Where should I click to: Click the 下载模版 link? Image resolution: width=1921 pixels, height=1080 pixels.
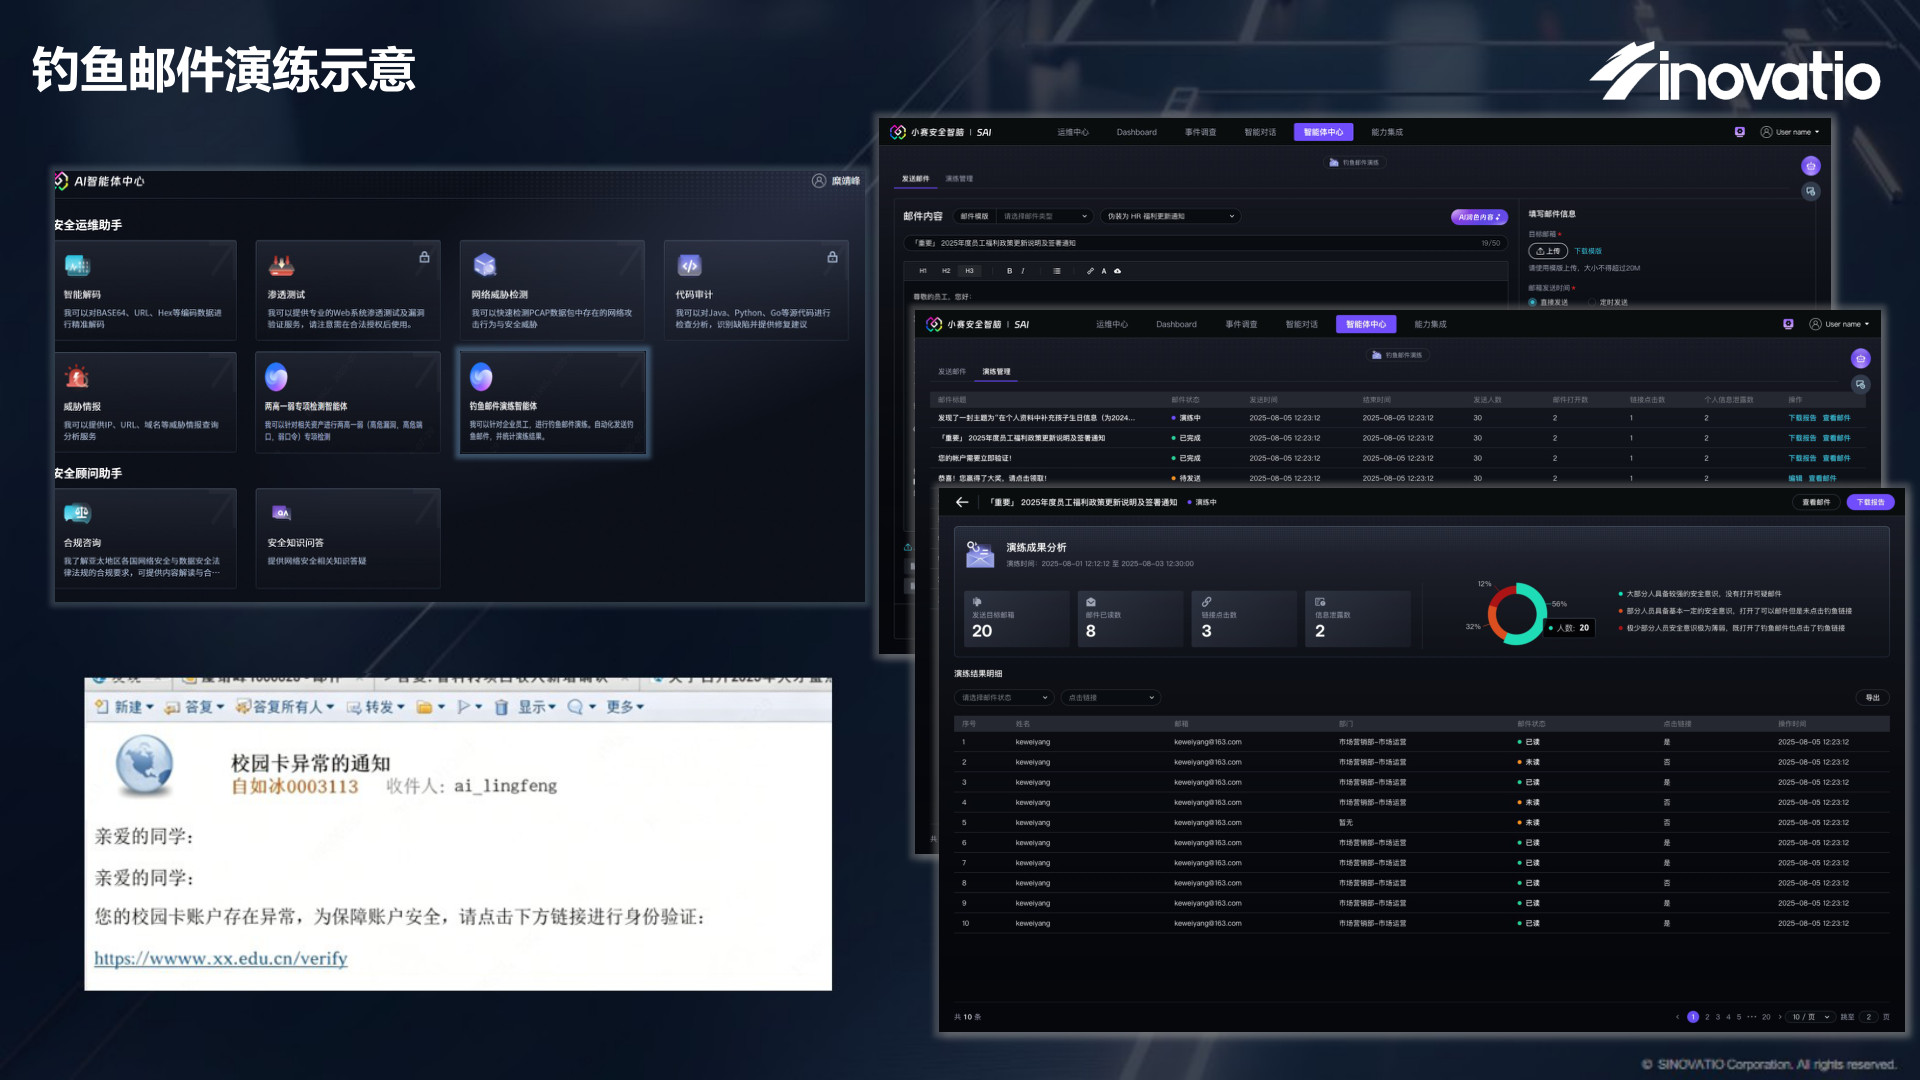[1588, 251]
